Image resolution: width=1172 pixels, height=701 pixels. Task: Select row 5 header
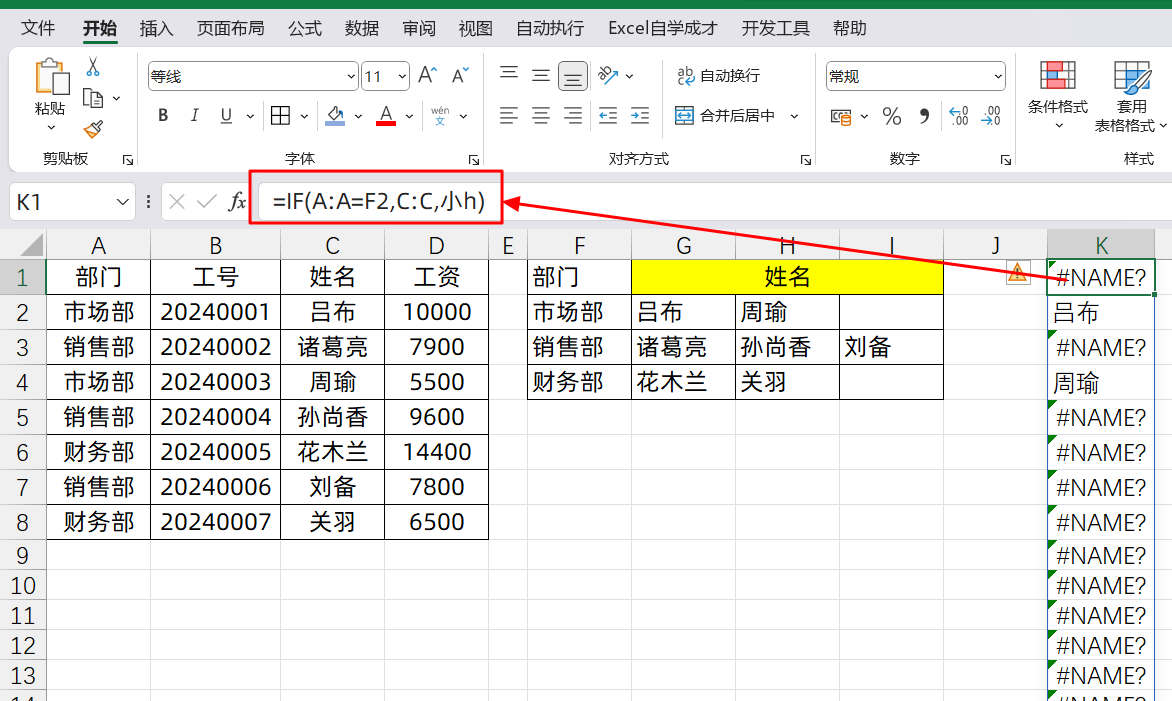coord(22,417)
